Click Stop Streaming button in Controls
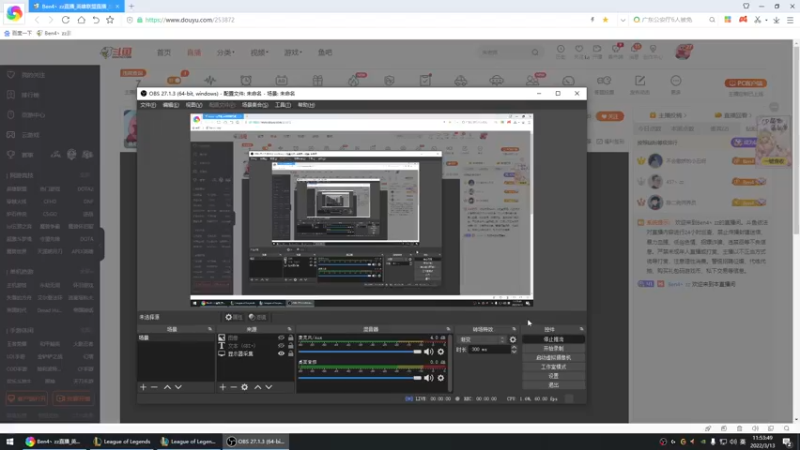The width and height of the screenshot is (800, 450). [554, 339]
